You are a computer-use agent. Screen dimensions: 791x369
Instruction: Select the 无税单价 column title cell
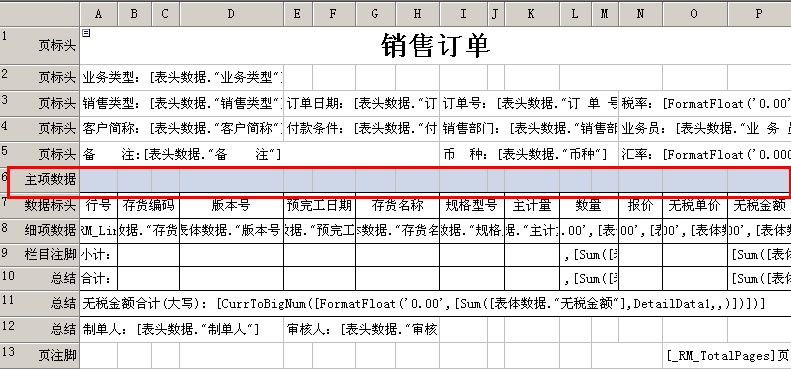pyautogui.click(x=695, y=205)
